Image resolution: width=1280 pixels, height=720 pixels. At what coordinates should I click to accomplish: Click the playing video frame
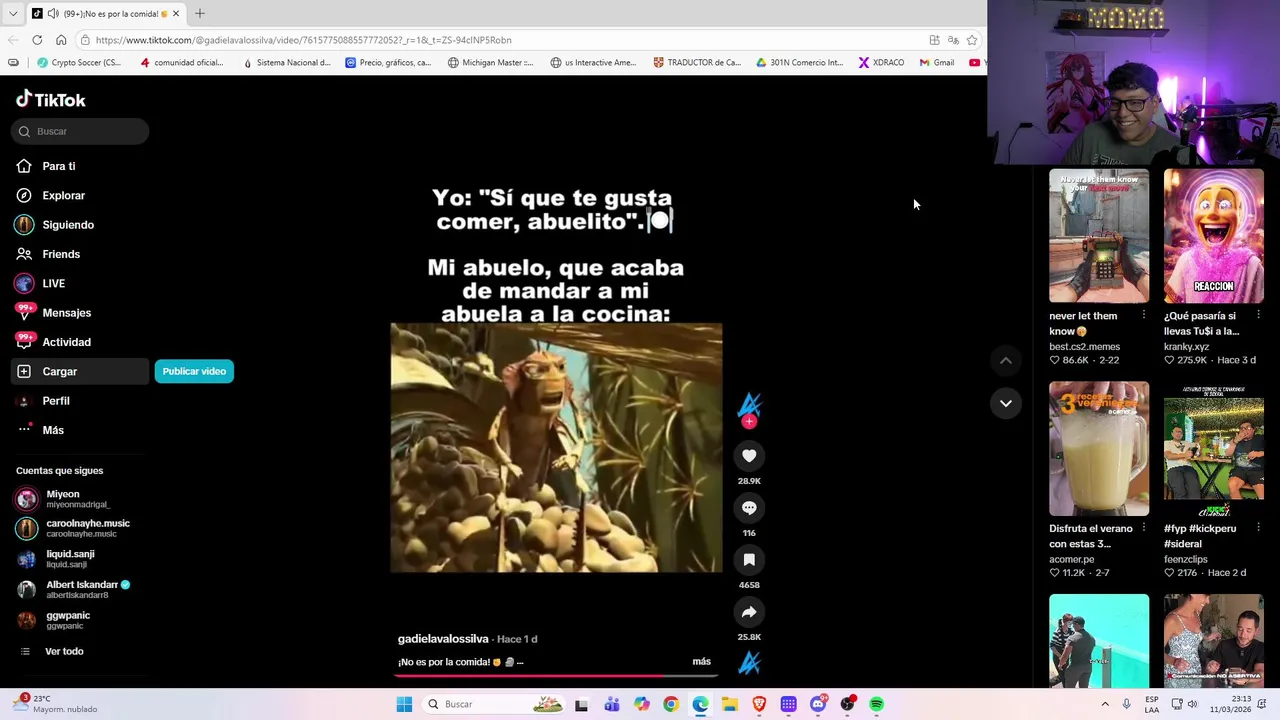click(556, 447)
